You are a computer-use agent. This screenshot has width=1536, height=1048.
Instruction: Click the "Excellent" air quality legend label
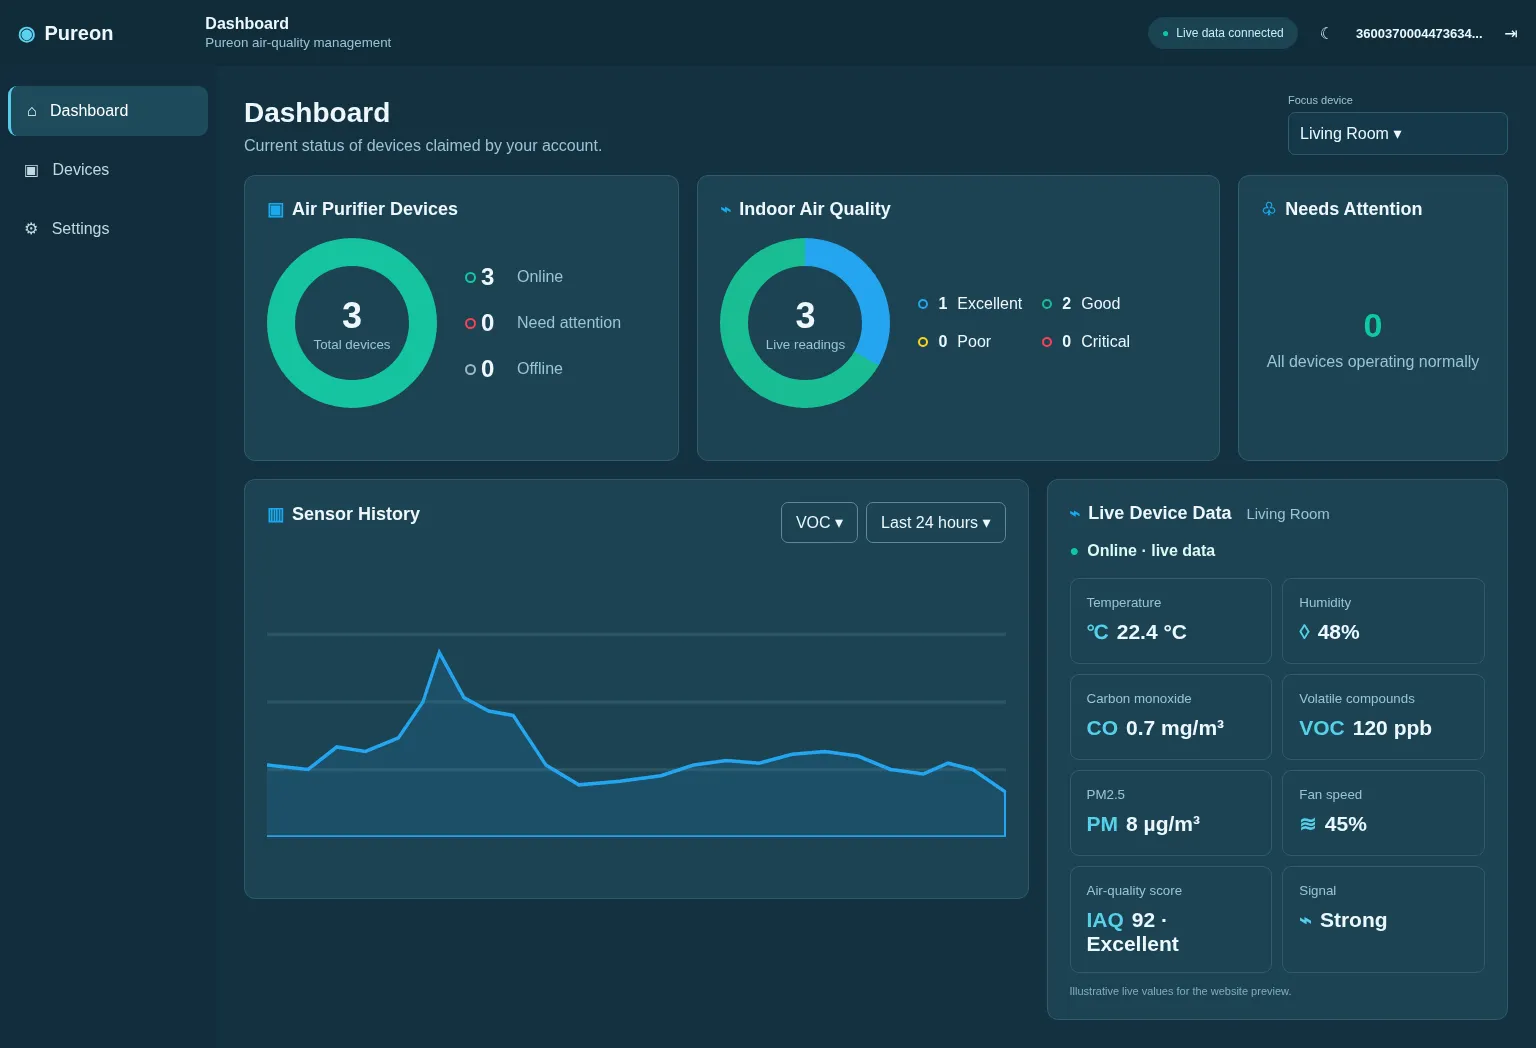[x=989, y=303]
